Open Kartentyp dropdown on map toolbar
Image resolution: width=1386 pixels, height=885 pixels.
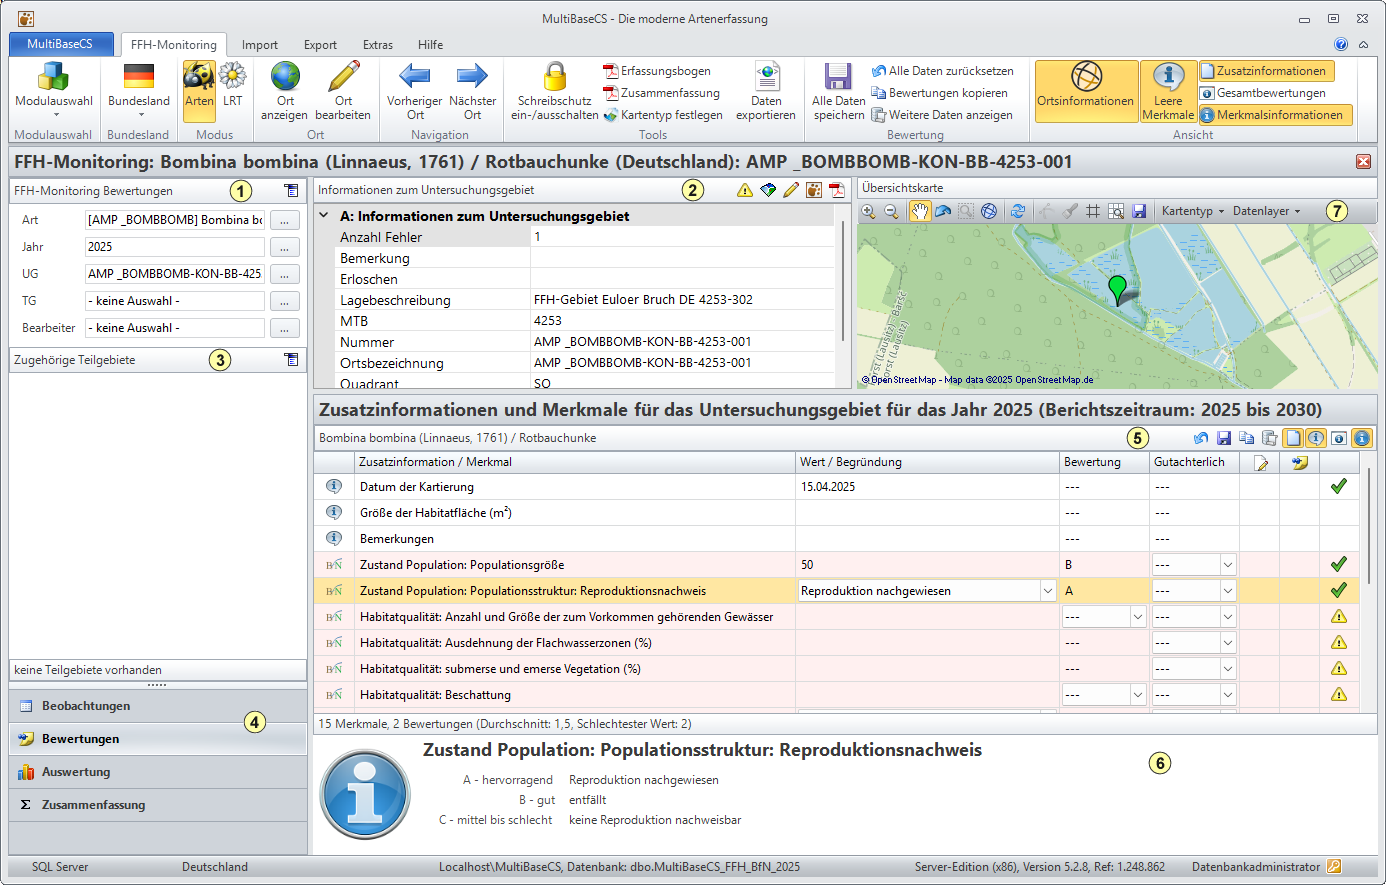pyautogui.click(x=1192, y=211)
